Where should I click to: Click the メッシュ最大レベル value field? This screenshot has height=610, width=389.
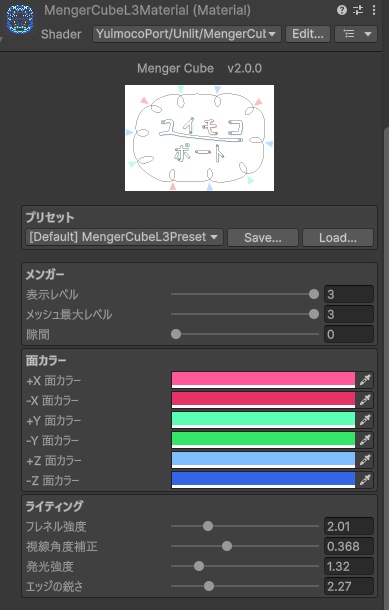tap(349, 314)
